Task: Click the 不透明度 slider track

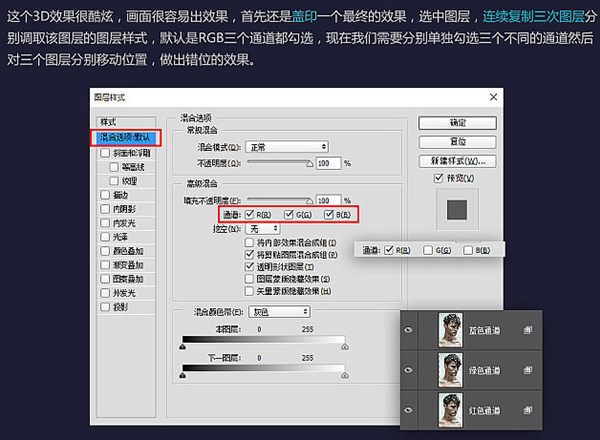Action: pyautogui.click(x=280, y=162)
